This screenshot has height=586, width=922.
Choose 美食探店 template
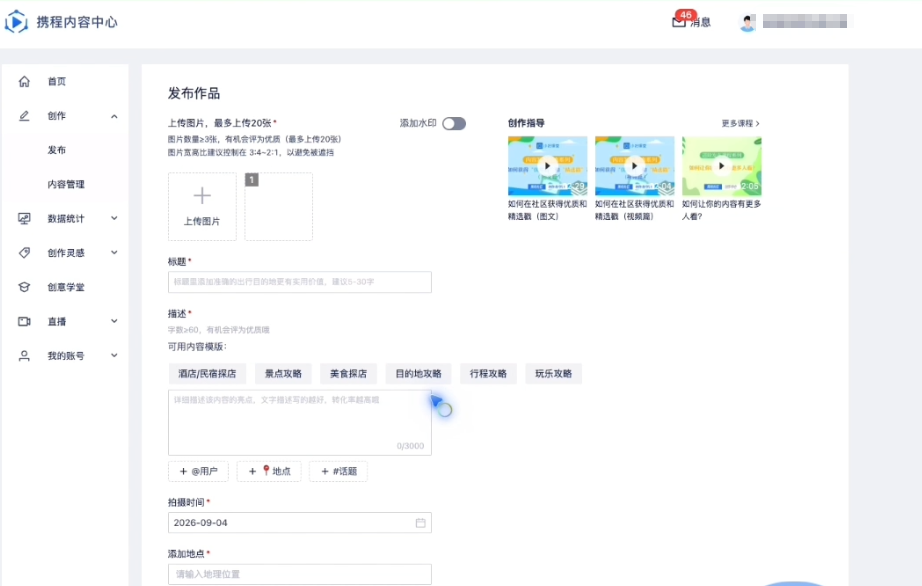point(348,373)
